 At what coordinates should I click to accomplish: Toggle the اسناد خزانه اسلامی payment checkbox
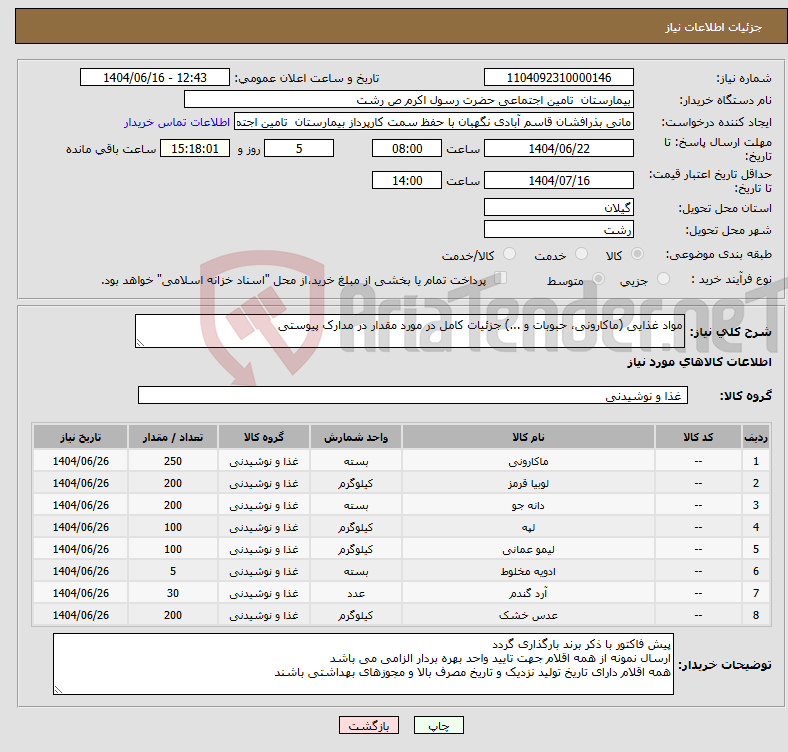tap(501, 280)
